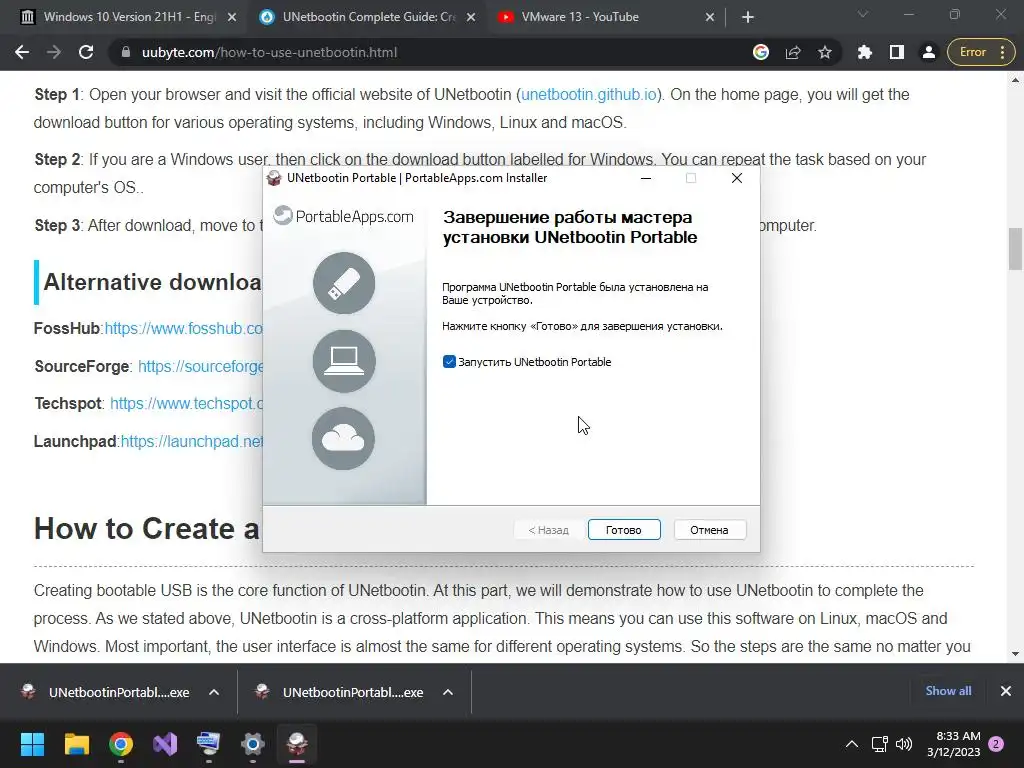
Task: Open the SourceForge download link
Action: 200,366
